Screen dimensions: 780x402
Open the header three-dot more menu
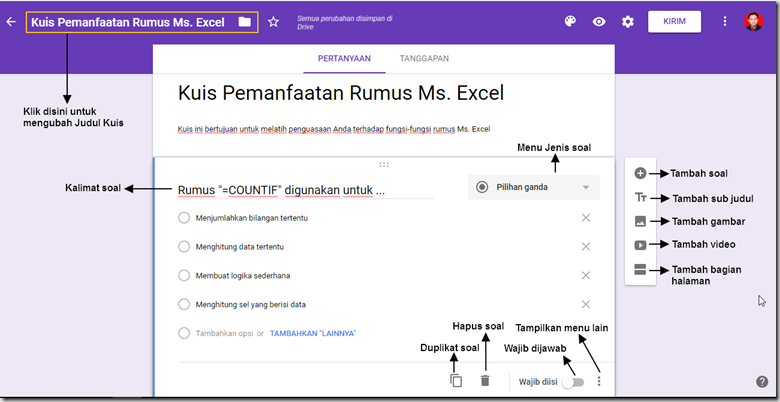click(725, 21)
